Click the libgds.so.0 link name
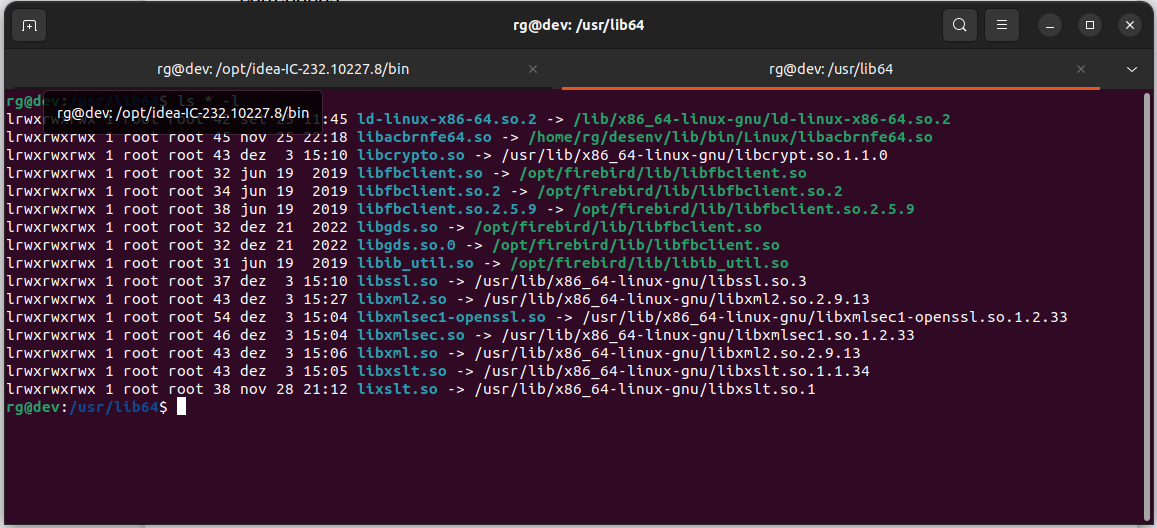 [x=406, y=245]
